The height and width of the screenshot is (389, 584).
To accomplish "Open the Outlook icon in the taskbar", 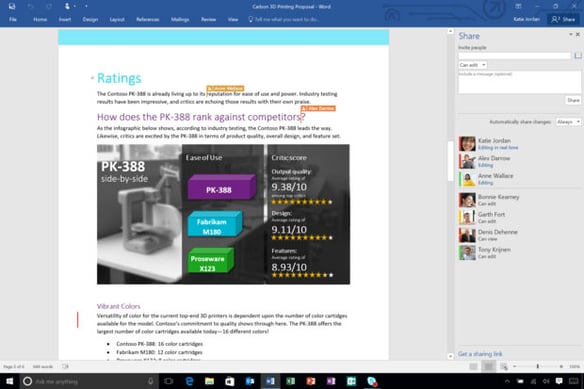I will tap(250, 381).
